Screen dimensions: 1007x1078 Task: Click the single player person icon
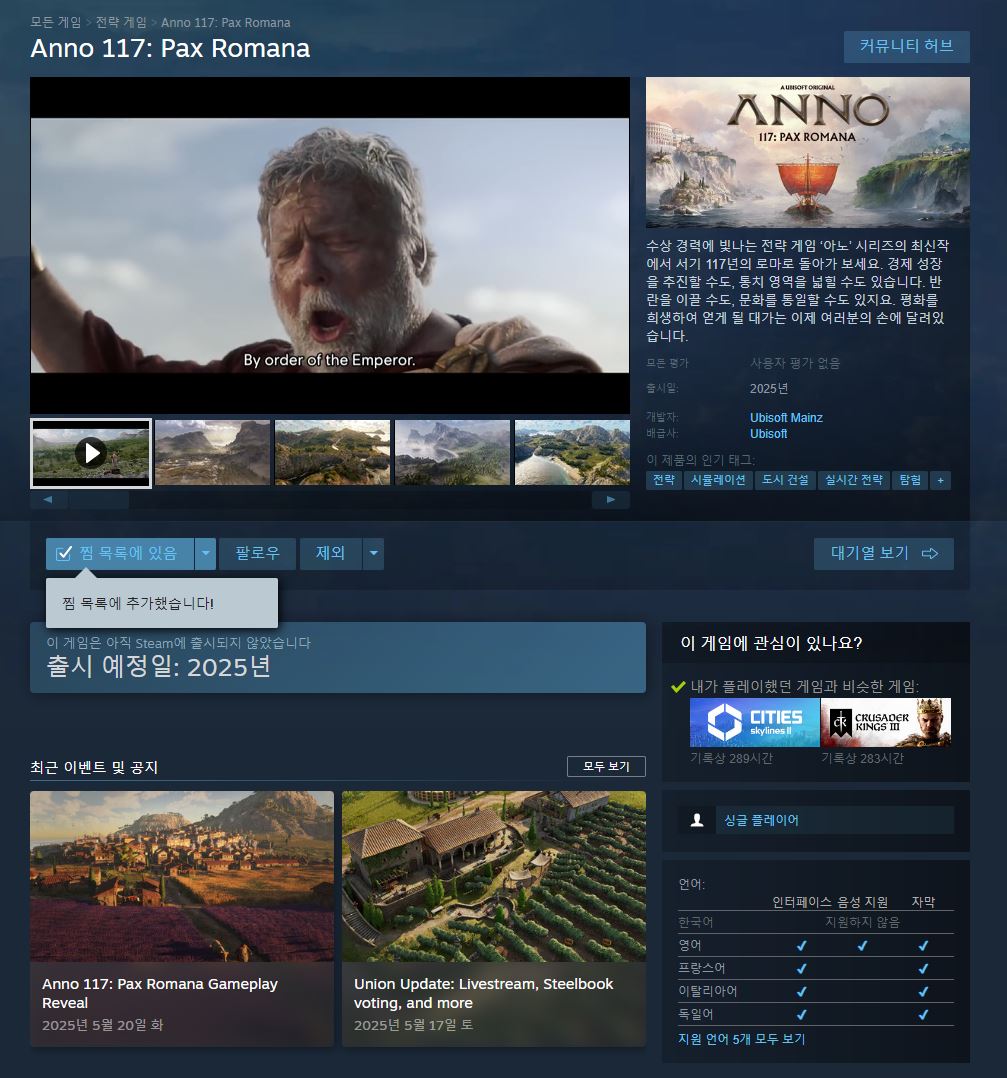click(x=696, y=820)
